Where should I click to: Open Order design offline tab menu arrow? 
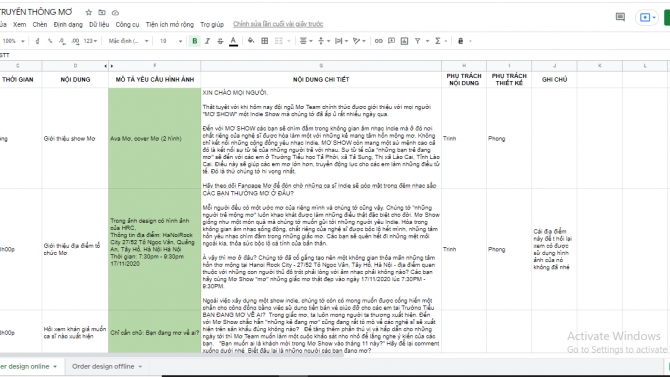[x=140, y=367]
